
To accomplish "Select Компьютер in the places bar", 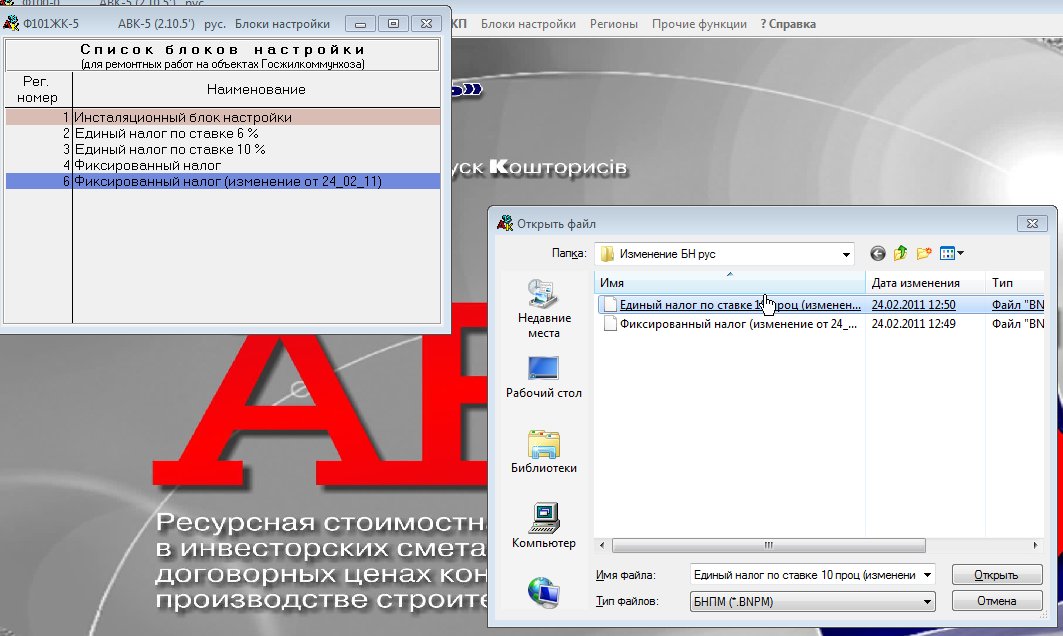I will 544,526.
